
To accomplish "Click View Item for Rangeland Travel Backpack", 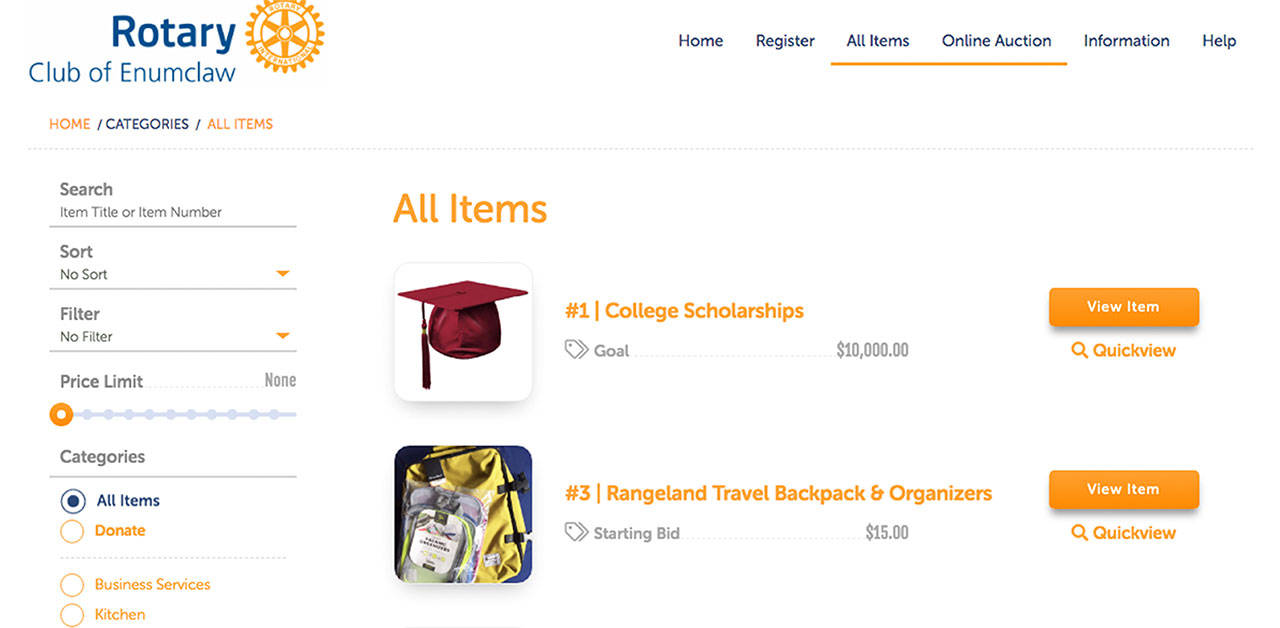I will pos(1123,489).
